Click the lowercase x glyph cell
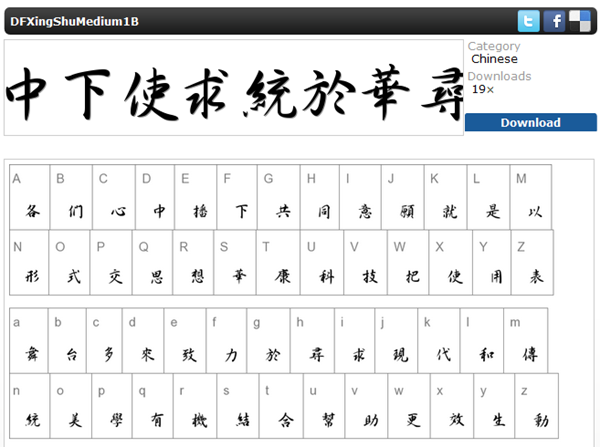The height and width of the screenshot is (447, 600). pyautogui.click(x=453, y=406)
